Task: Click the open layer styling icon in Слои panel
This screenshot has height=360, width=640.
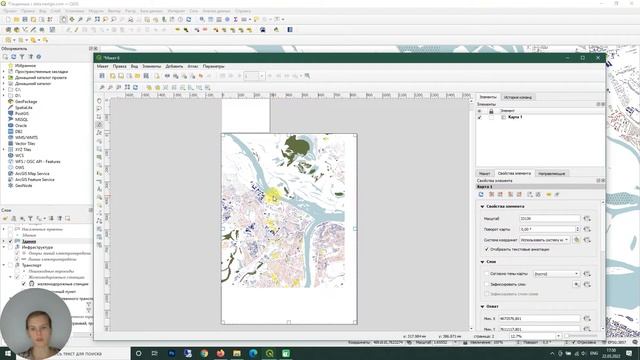Action: coord(5,219)
